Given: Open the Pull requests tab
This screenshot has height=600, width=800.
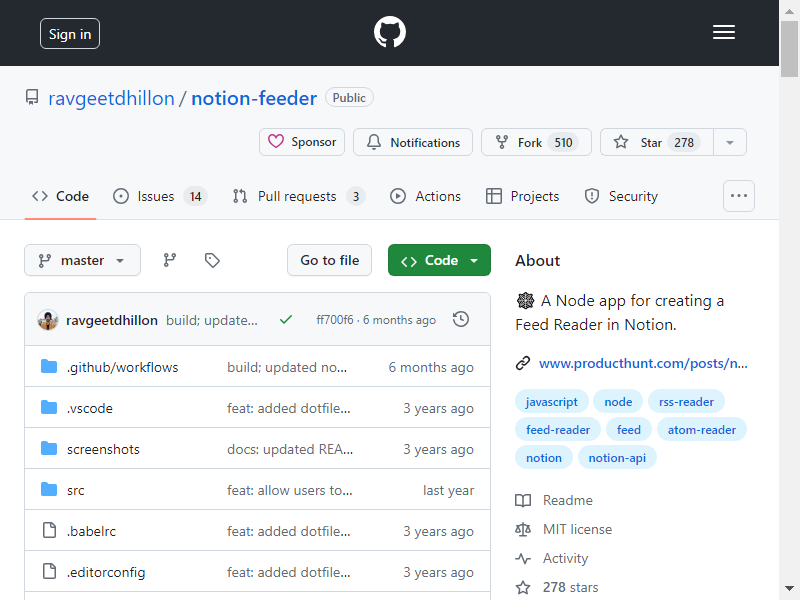Looking at the screenshot, I should (298, 196).
